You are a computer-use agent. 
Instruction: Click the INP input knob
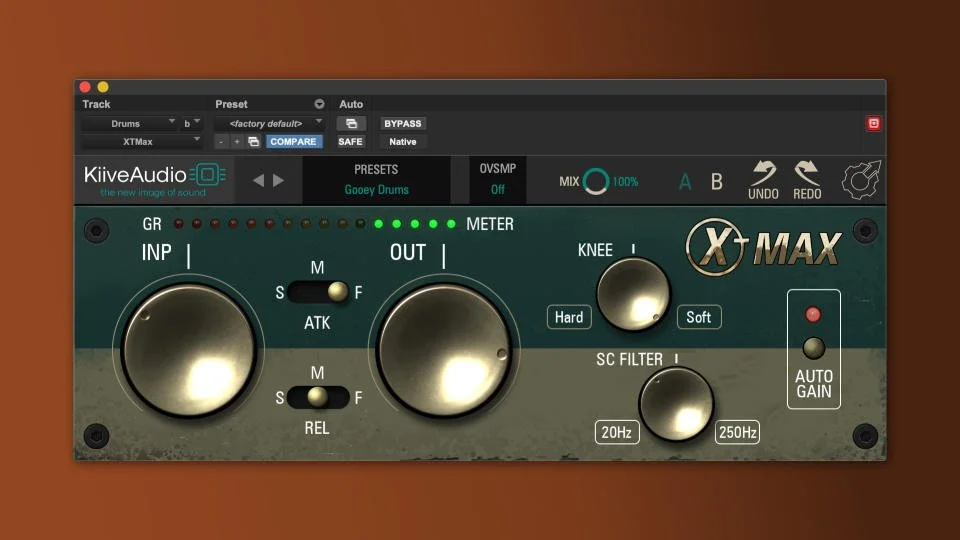189,350
